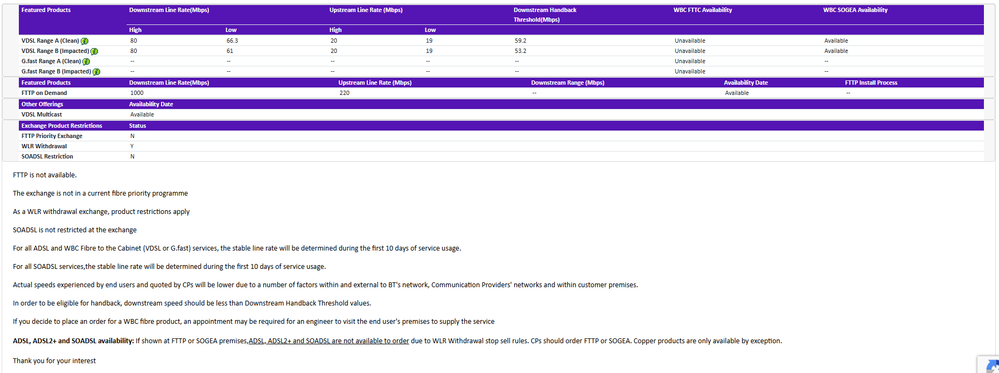999x373 pixels.
Task: Select upstream high value 20 in VDSL Range B row
Action: coord(334,51)
